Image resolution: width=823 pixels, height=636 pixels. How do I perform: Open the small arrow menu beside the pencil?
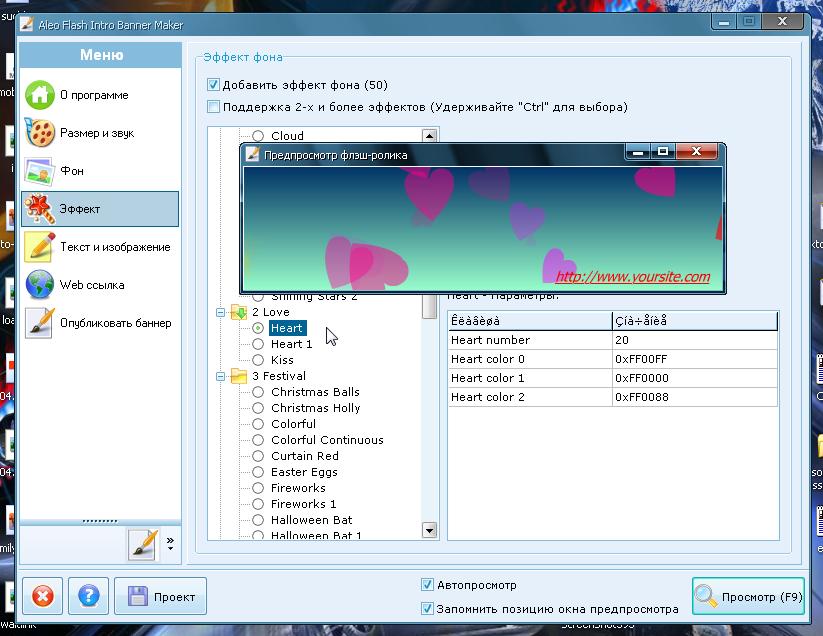tap(170, 544)
